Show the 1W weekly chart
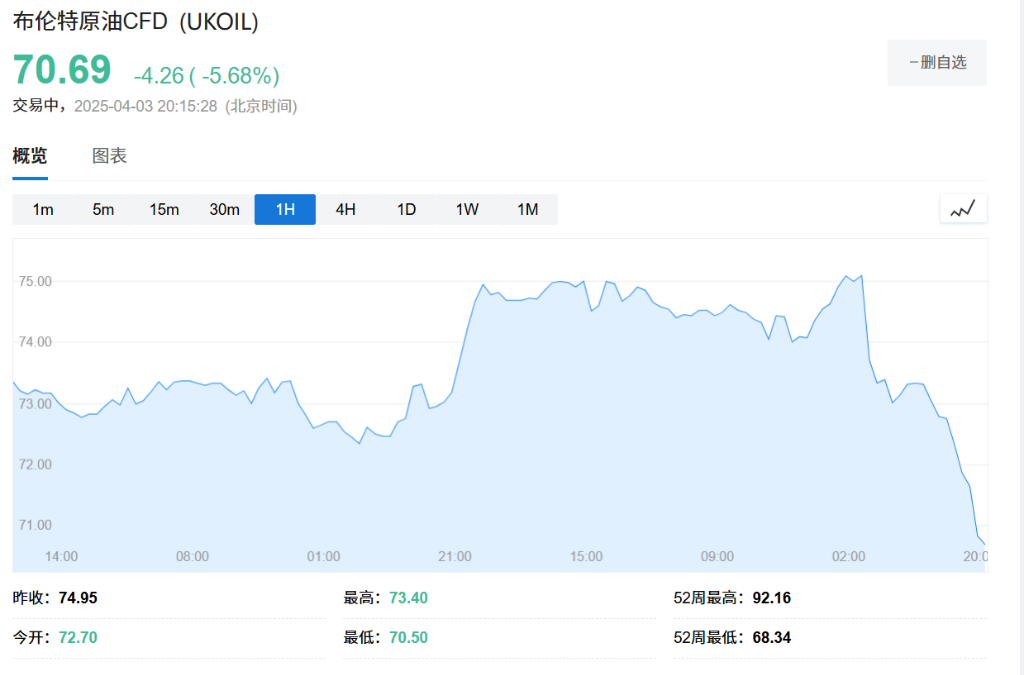This screenshot has width=1024, height=675. pos(467,210)
